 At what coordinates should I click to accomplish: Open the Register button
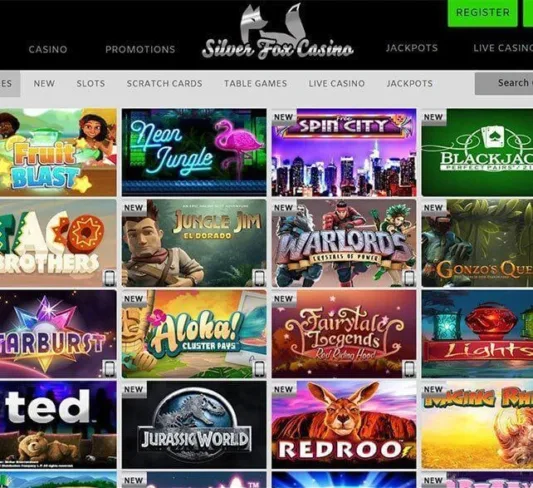coord(483,13)
